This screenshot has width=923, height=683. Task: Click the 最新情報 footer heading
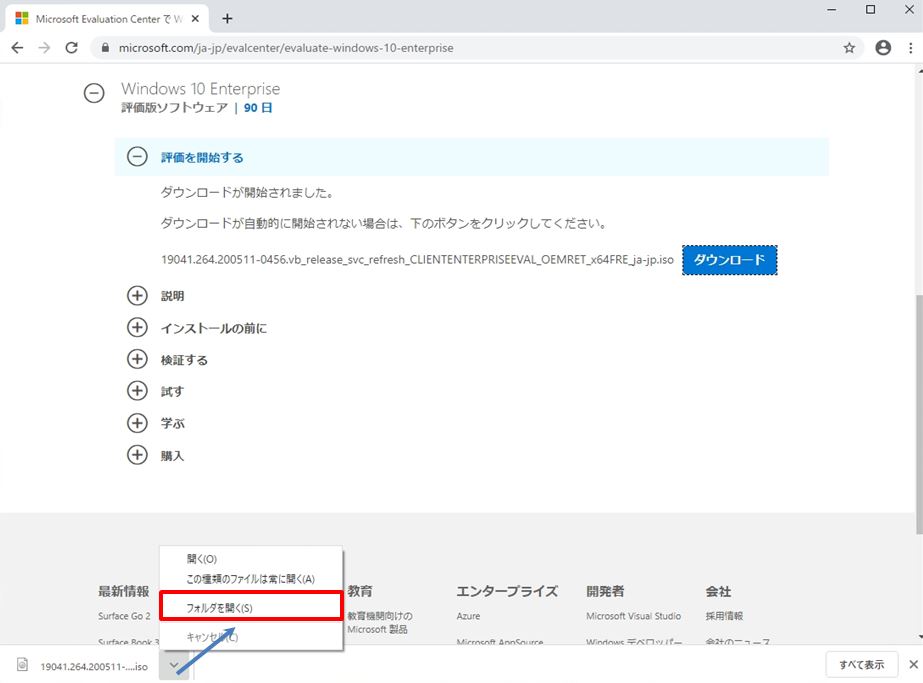[x=124, y=591]
